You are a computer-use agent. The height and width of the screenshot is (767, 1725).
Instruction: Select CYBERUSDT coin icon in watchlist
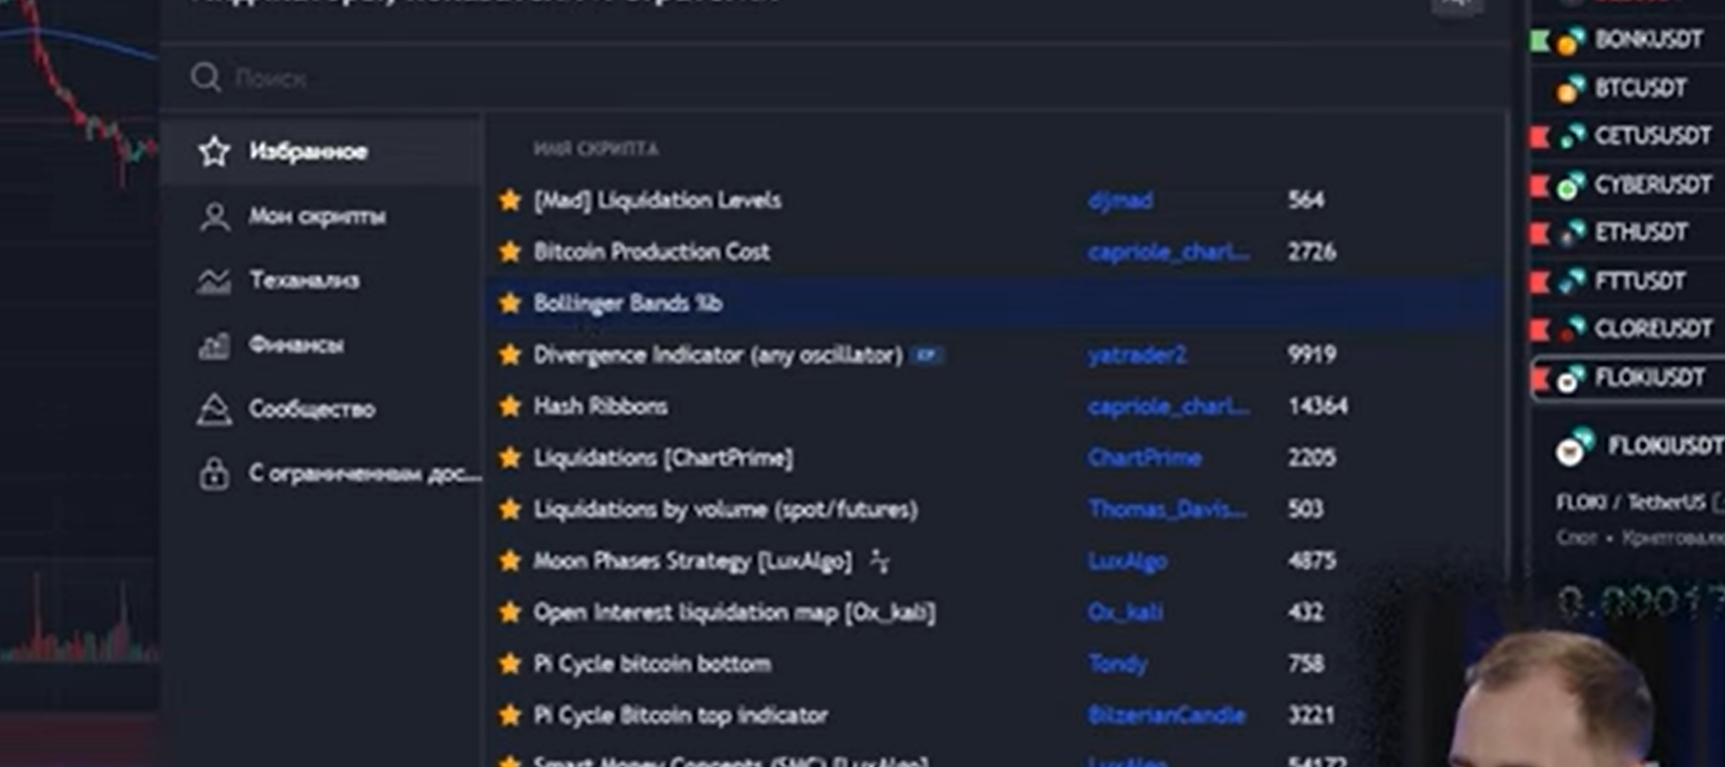pos(1571,185)
